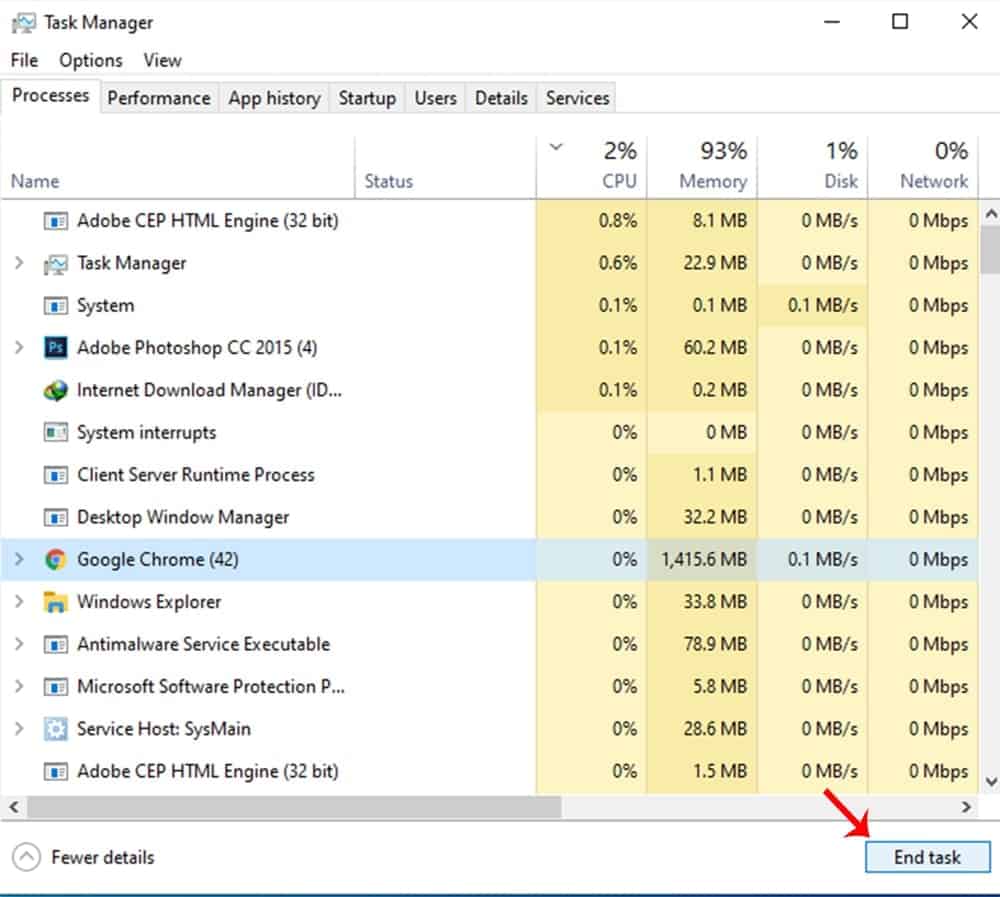Click the Task Manager title bar icon
Screen dimensions: 1000x897
tap(24, 23)
